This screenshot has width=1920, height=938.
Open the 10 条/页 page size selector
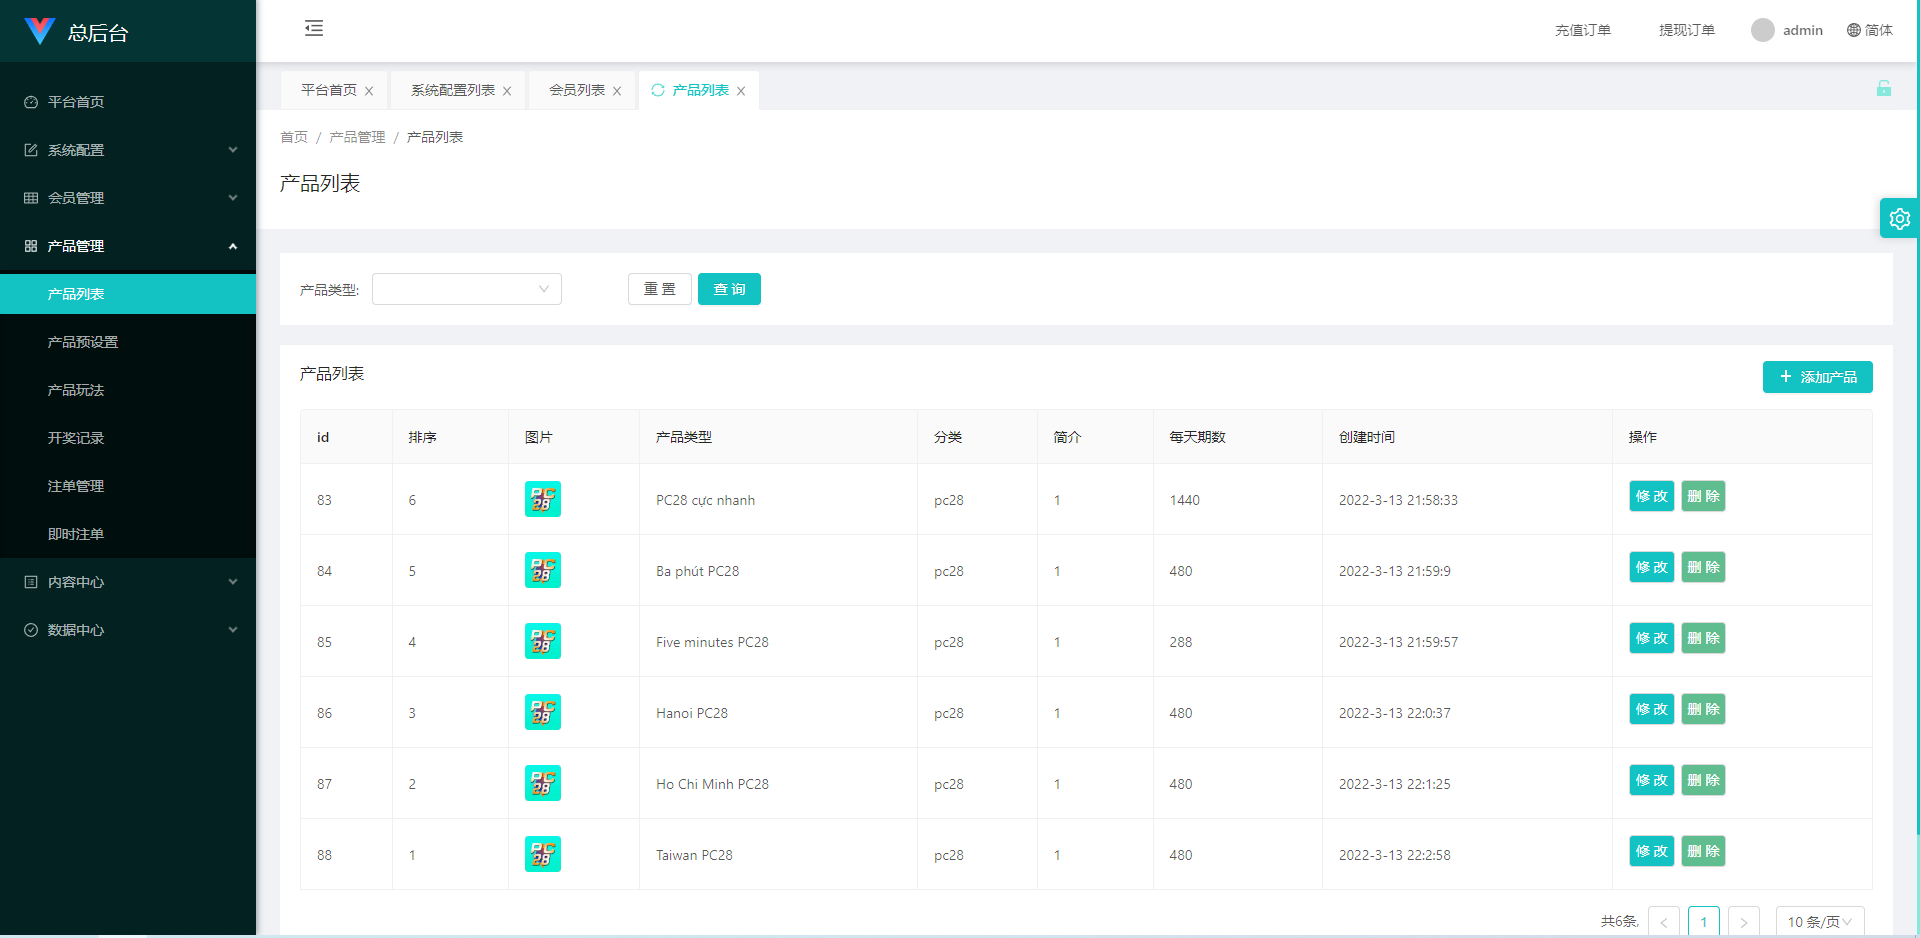coord(1819,921)
